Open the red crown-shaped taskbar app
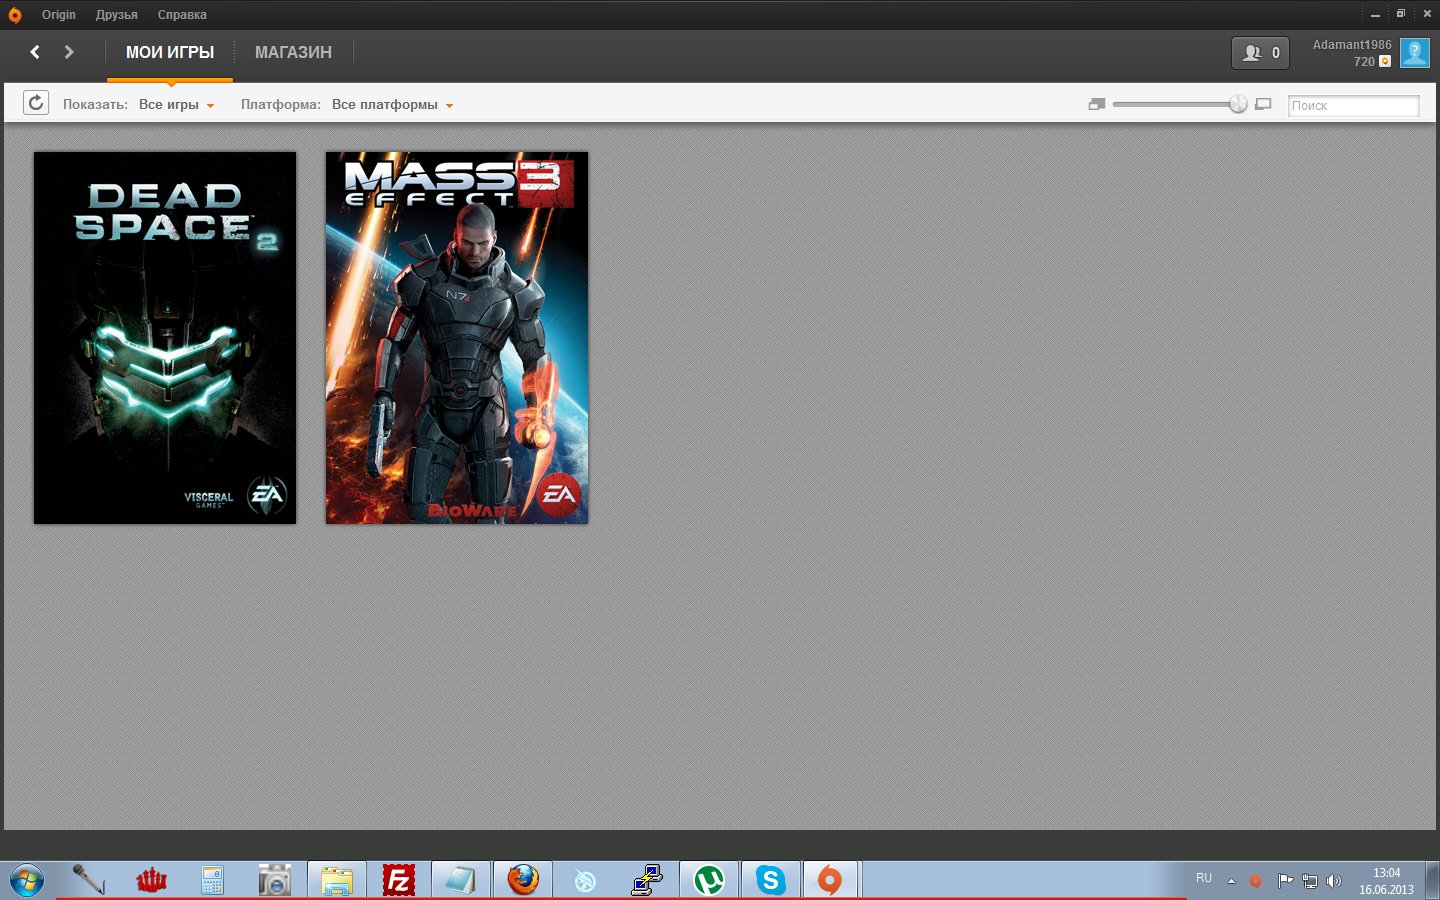The height and width of the screenshot is (900, 1440). click(x=151, y=880)
